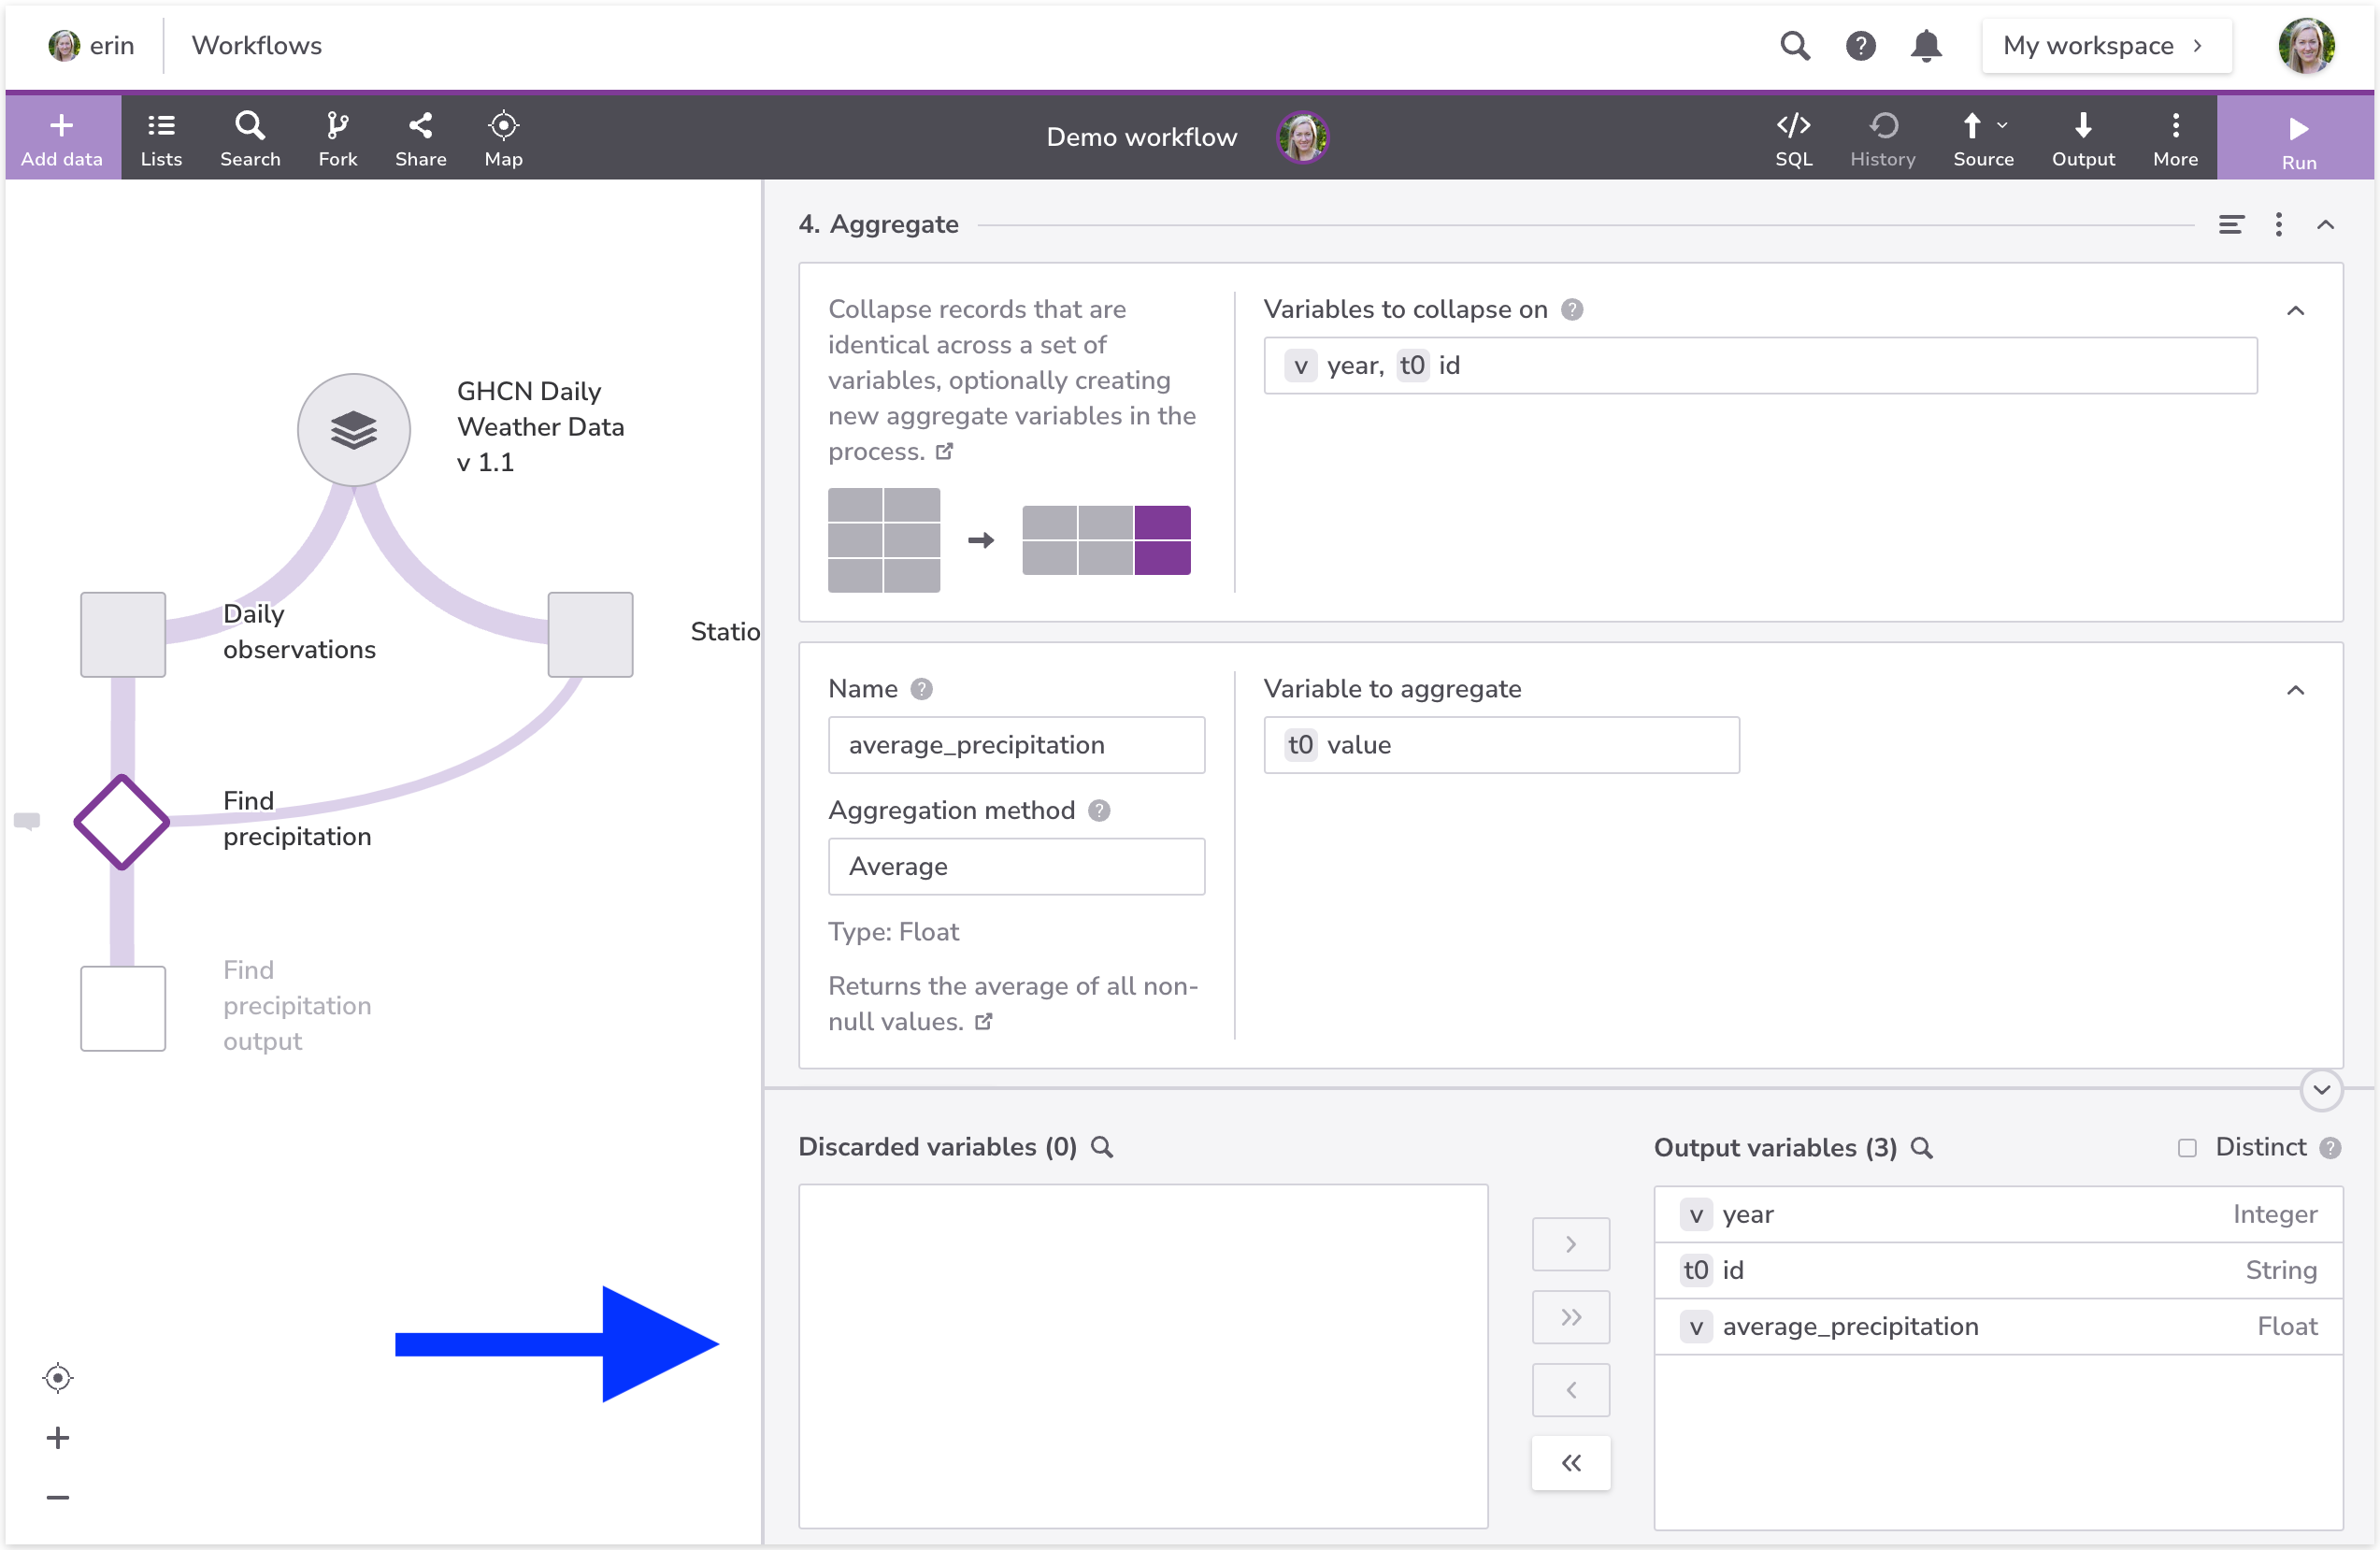Recenter the workflow map view
The width and height of the screenshot is (2380, 1550).
(58, 1378)
